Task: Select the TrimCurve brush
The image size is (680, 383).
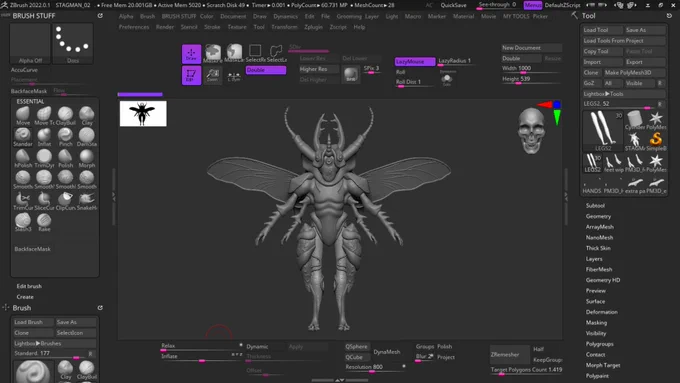Action: click(x=23, y=200)
